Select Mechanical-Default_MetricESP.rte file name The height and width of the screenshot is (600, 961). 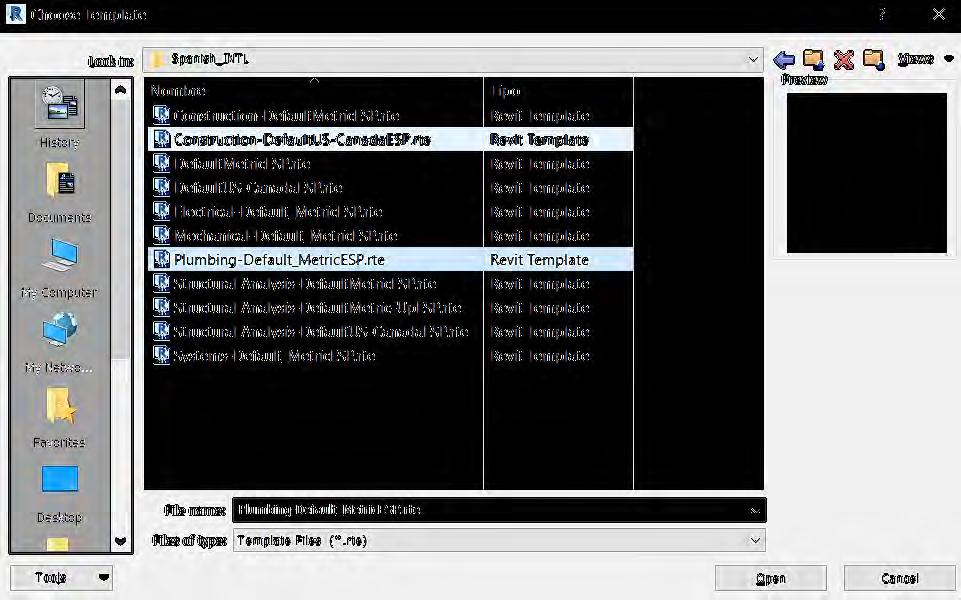[x=286, y=235]
